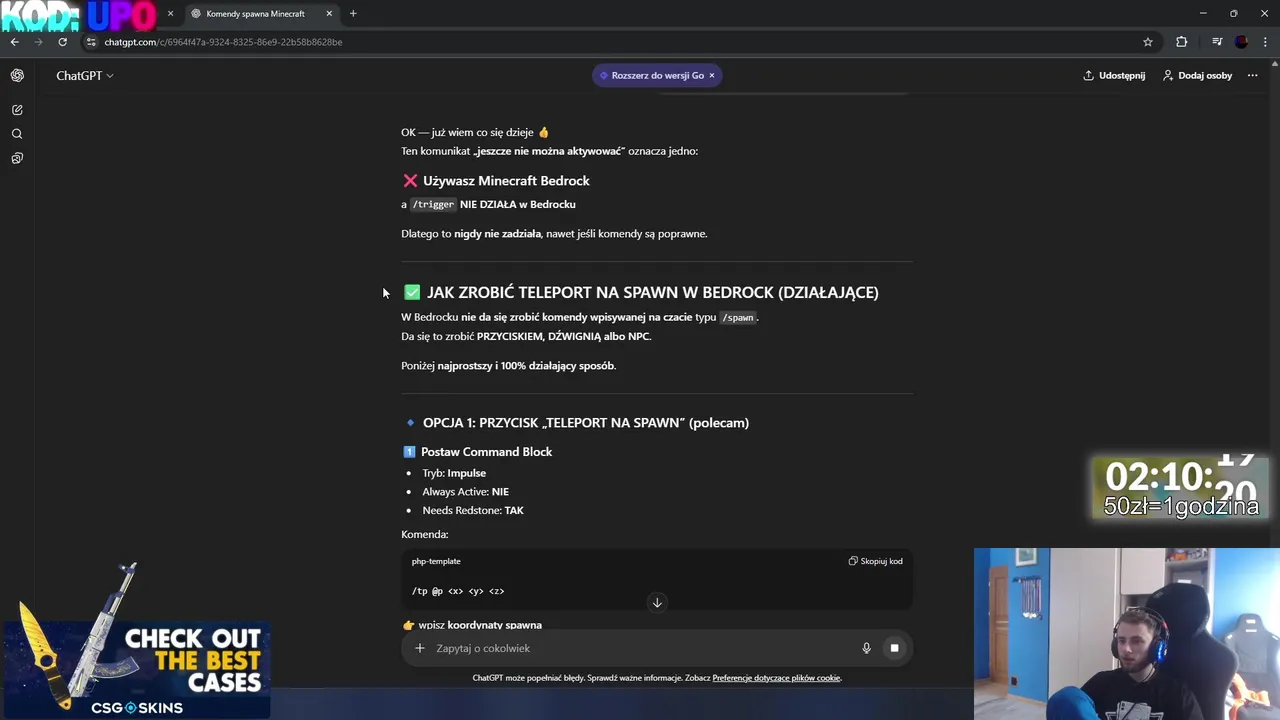The image size is (1280, 720).
Task: Start voice dictation with the microphone icon
Action: [x=866, y=648]
